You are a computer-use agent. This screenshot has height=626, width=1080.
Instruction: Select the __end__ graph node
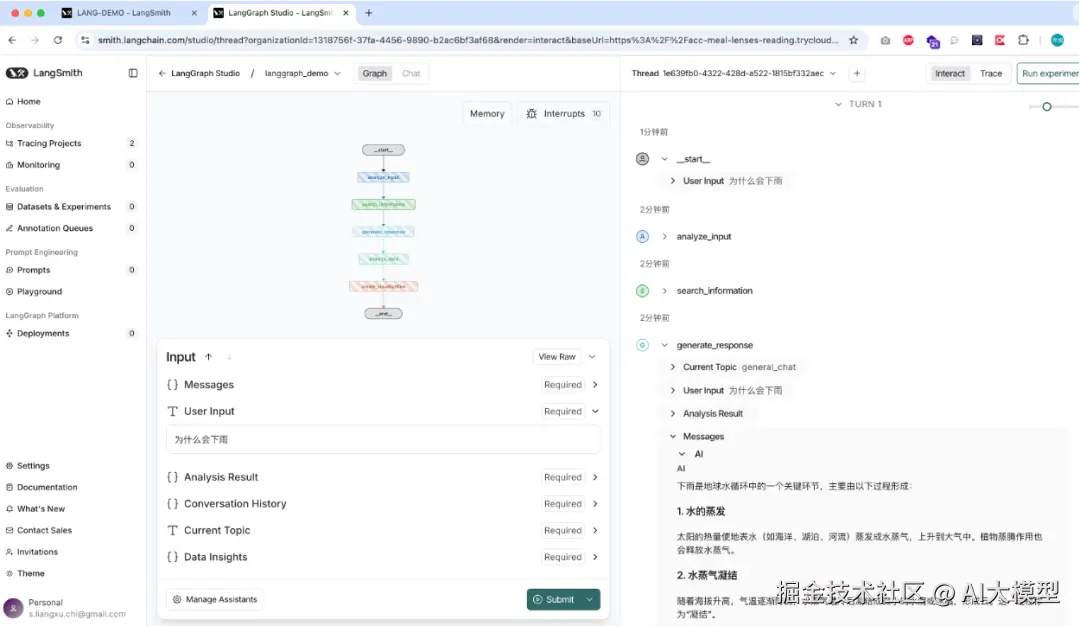click(x=384, y=313)
